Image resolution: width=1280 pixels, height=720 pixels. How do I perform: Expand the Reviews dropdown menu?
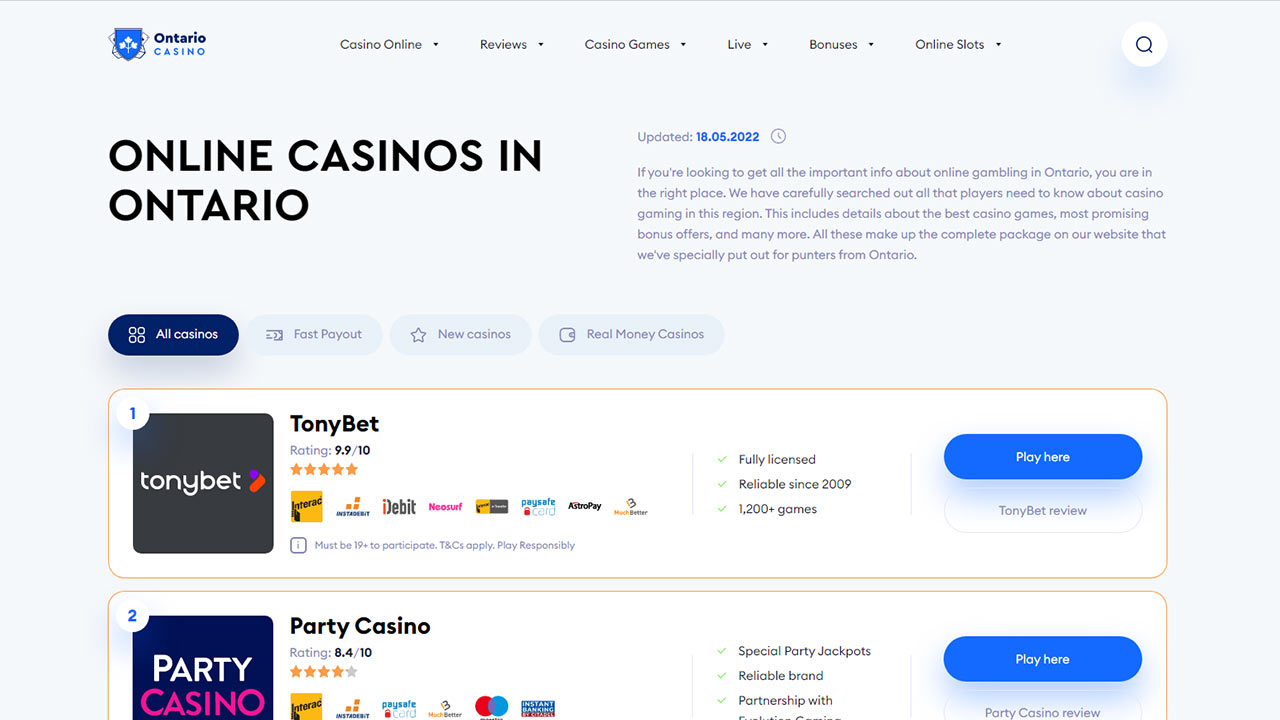click(511, 44)
